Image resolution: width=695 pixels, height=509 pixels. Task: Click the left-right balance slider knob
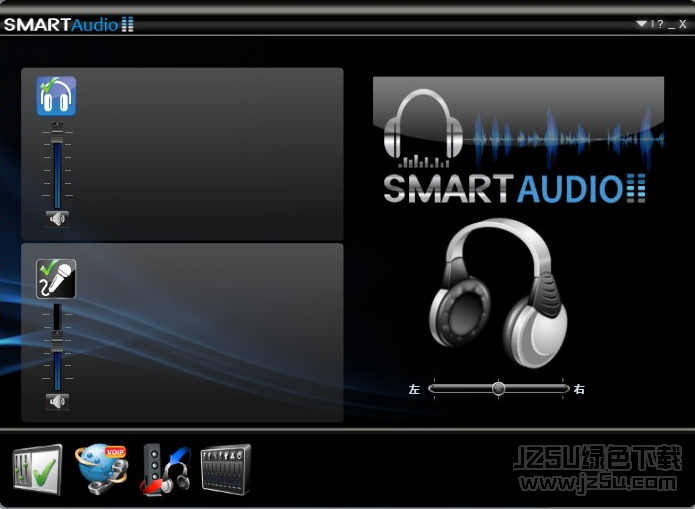tap(499, 388)
